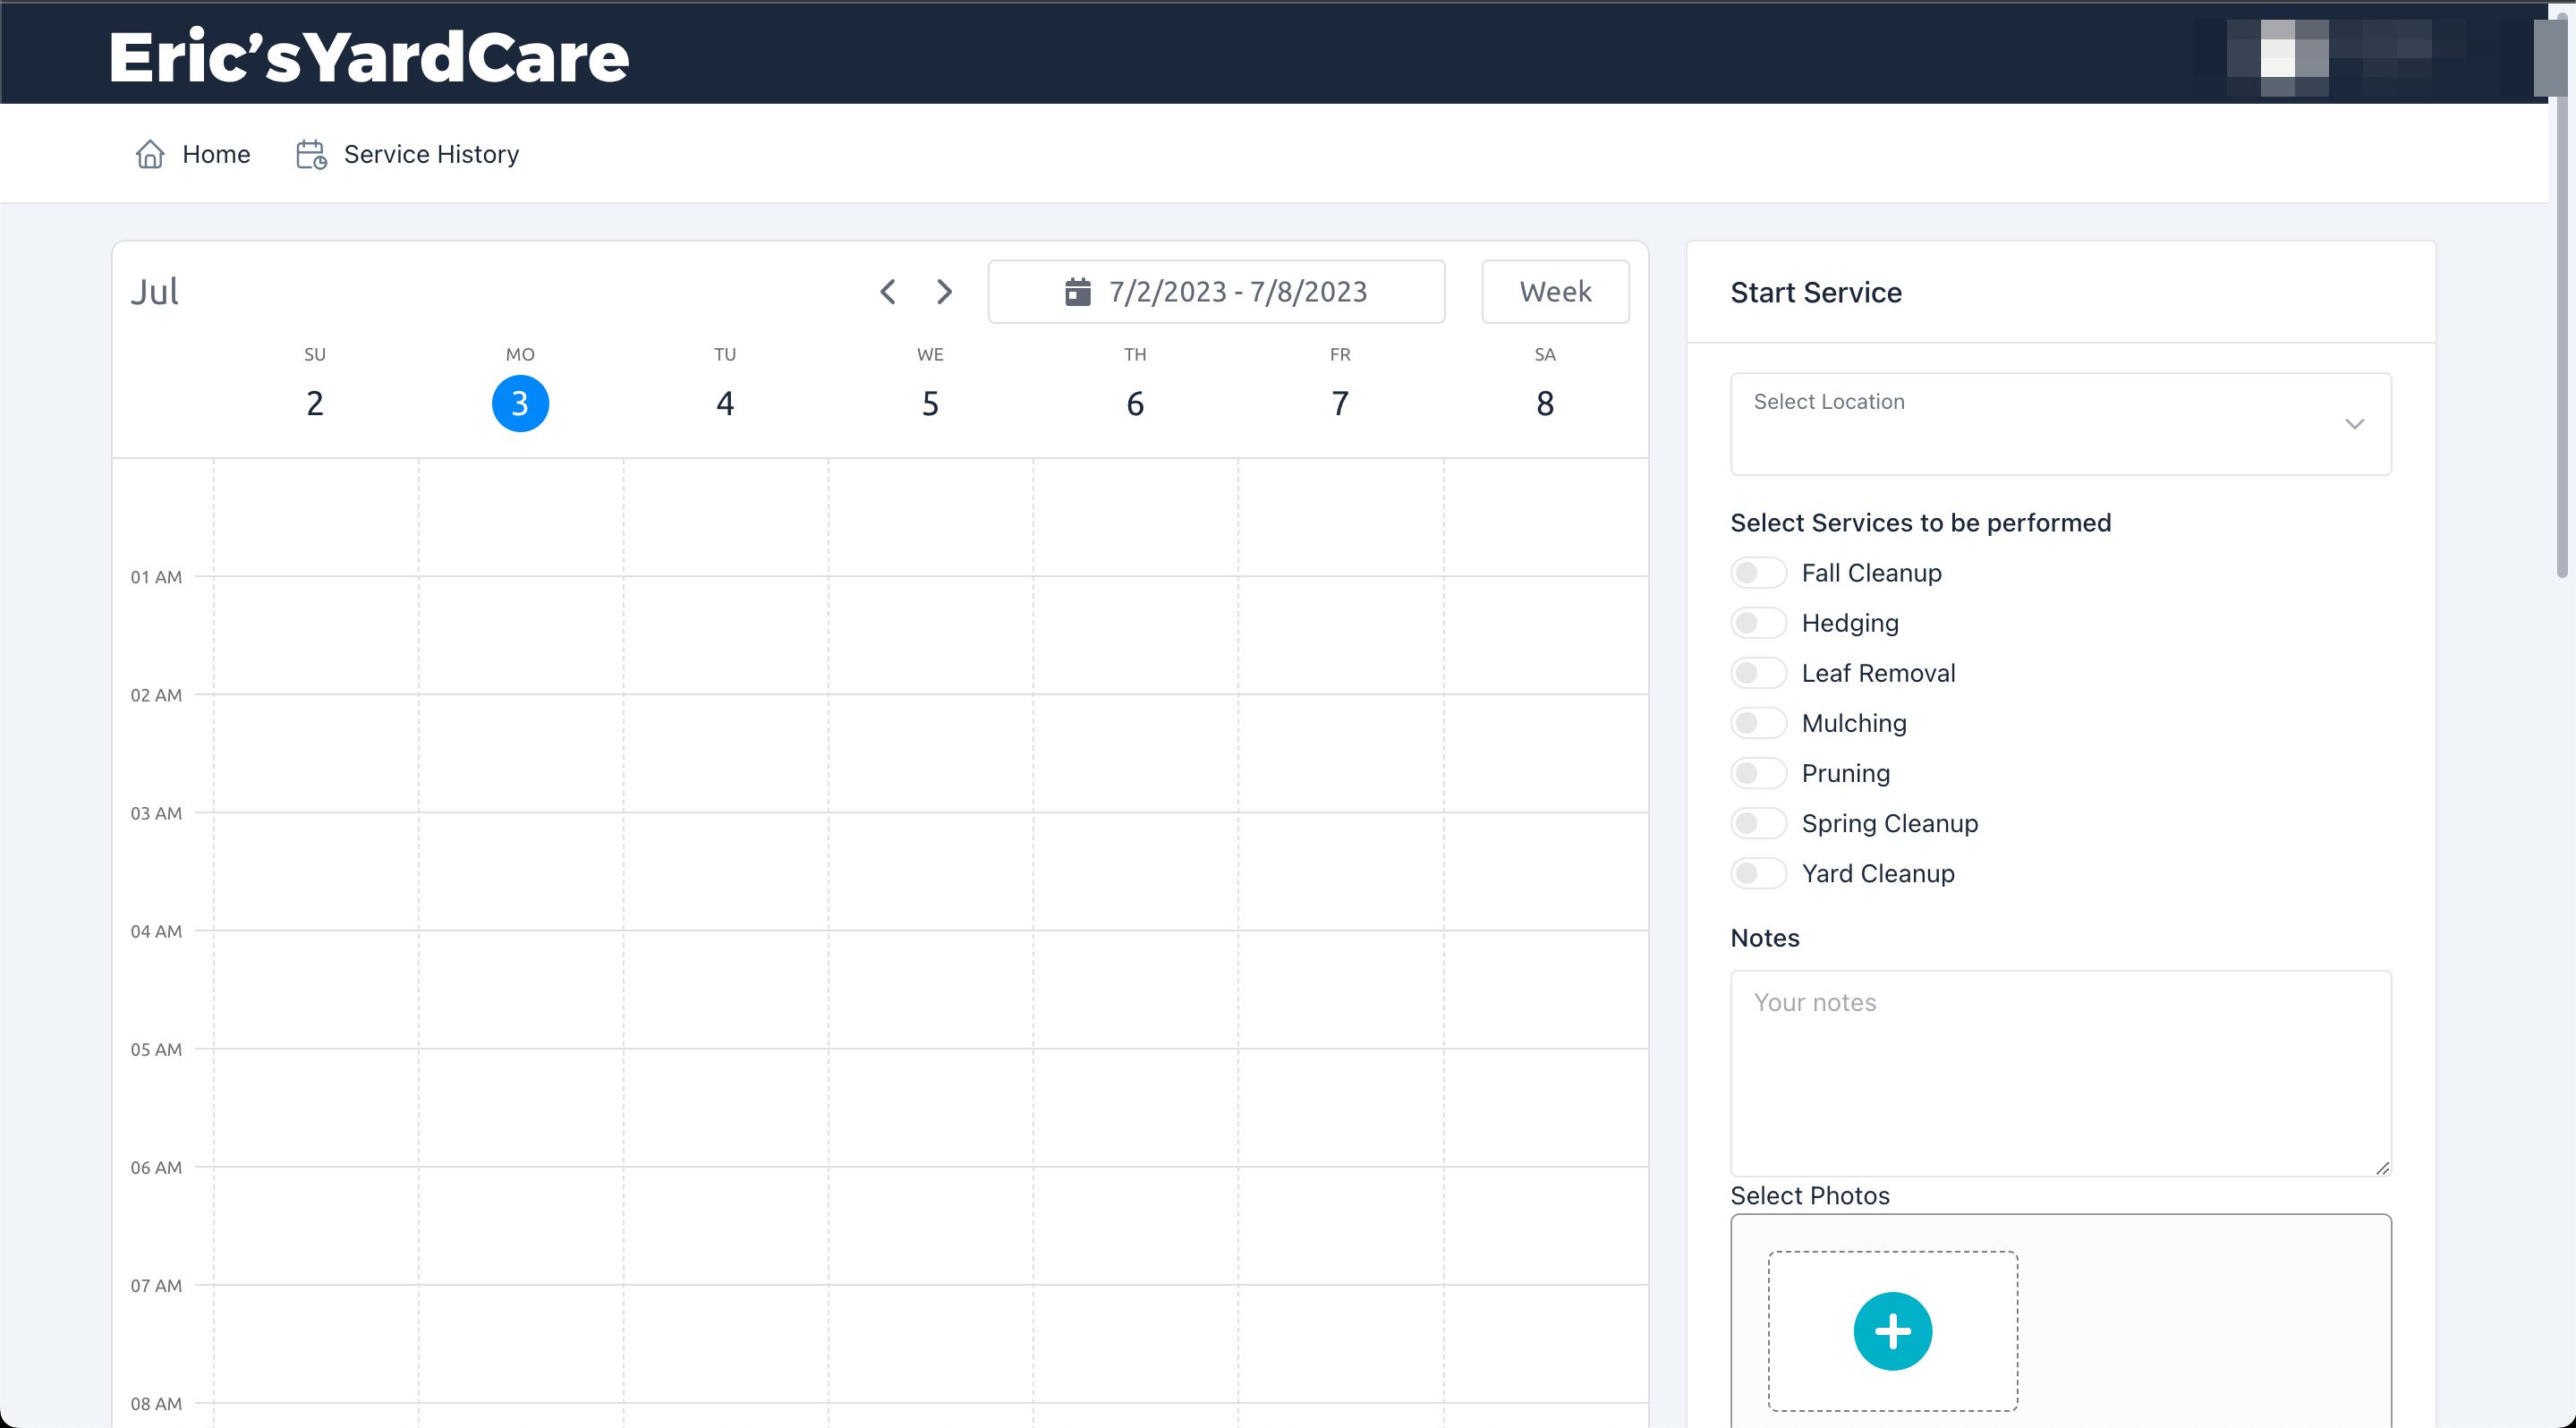
Task: Select Friday the 7th
Action: coord(1340,403)
